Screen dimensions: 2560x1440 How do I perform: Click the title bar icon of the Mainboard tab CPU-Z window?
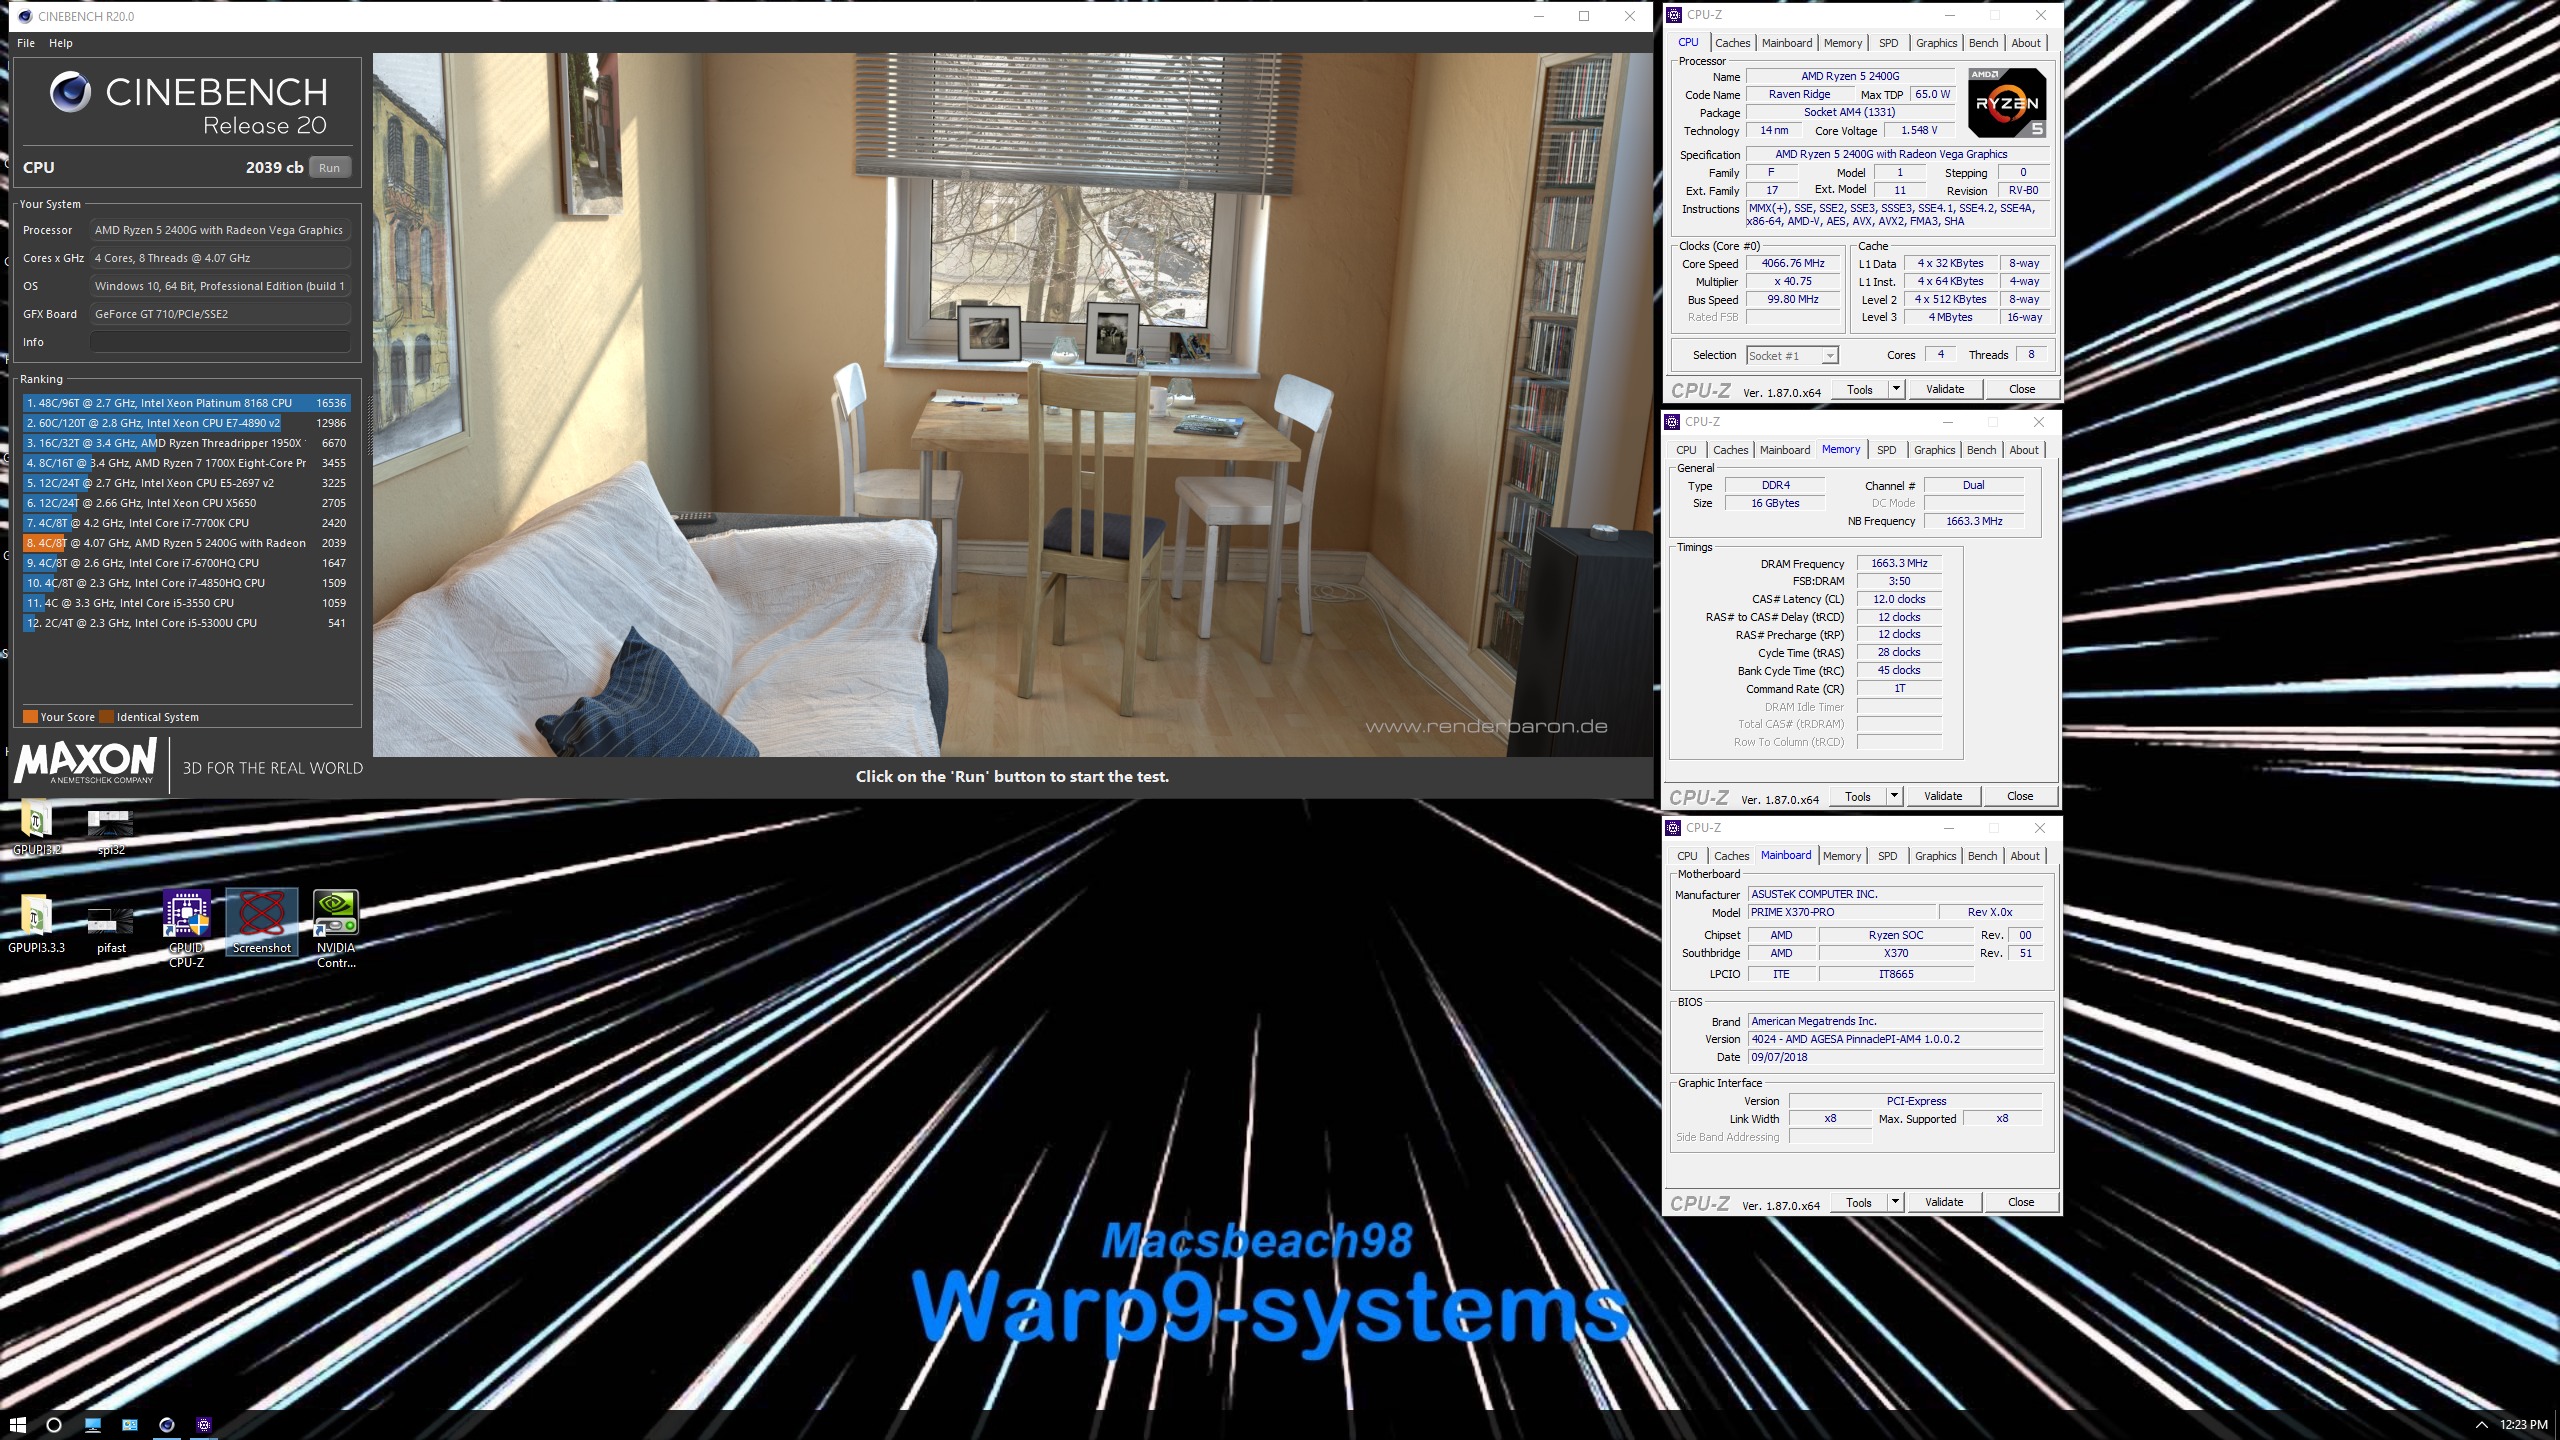coord(1673,828)
